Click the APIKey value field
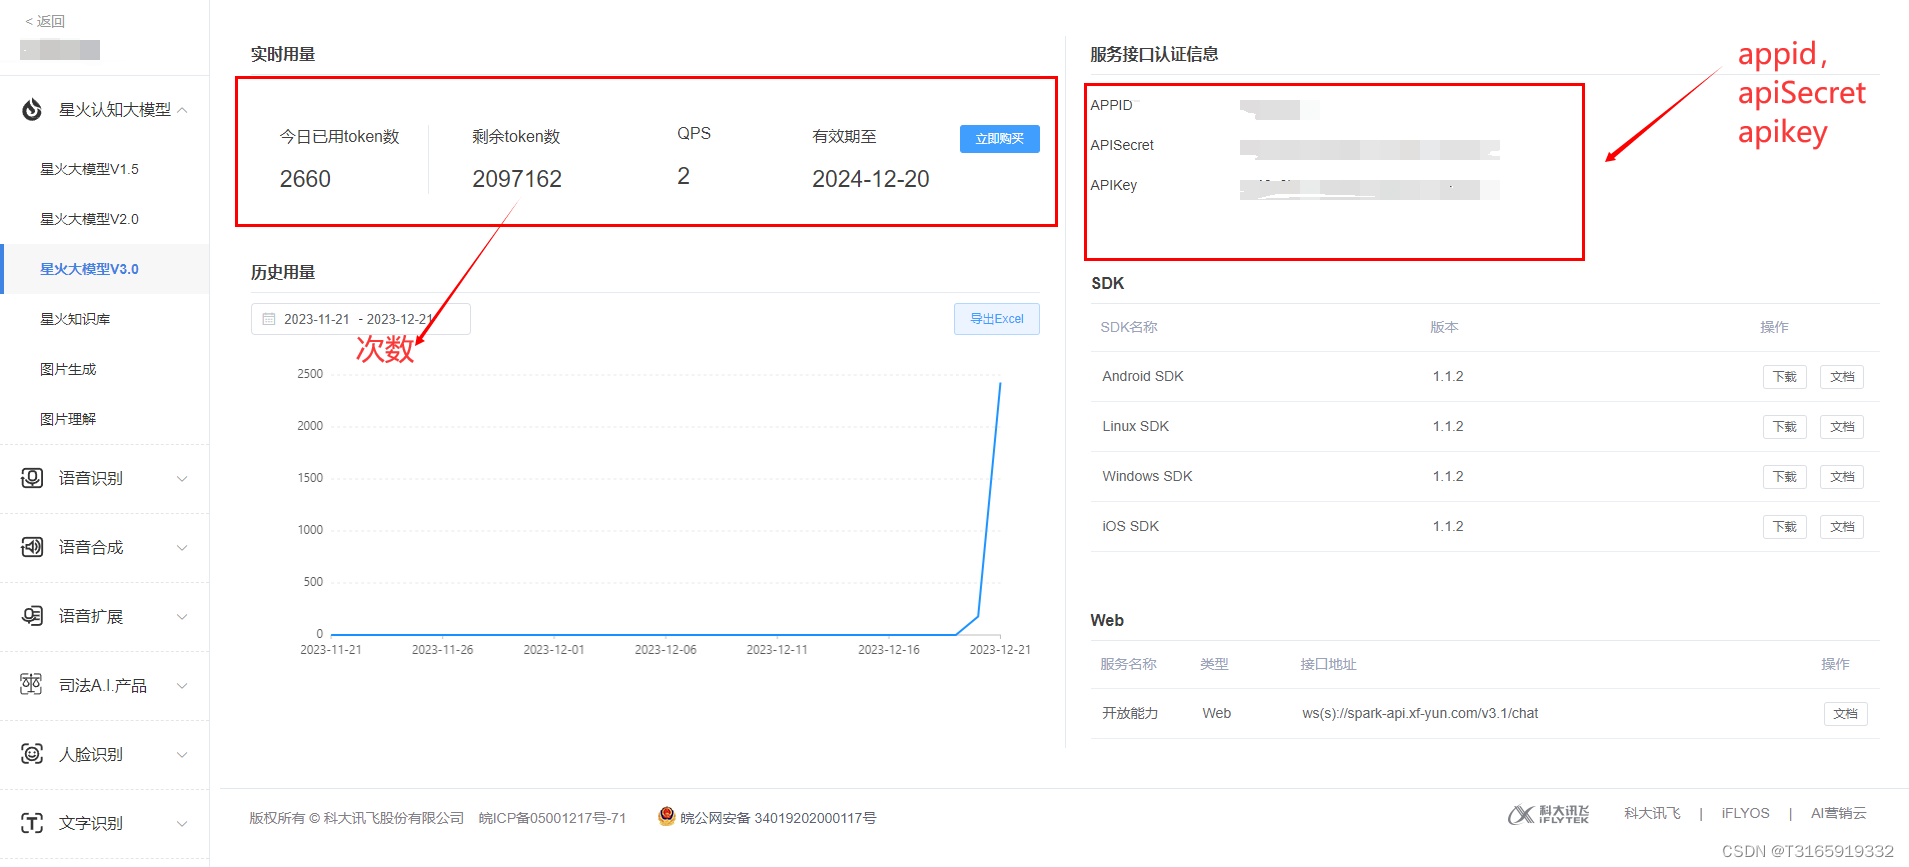This screenshot has height=867, width=1909. pos(1369,190)
